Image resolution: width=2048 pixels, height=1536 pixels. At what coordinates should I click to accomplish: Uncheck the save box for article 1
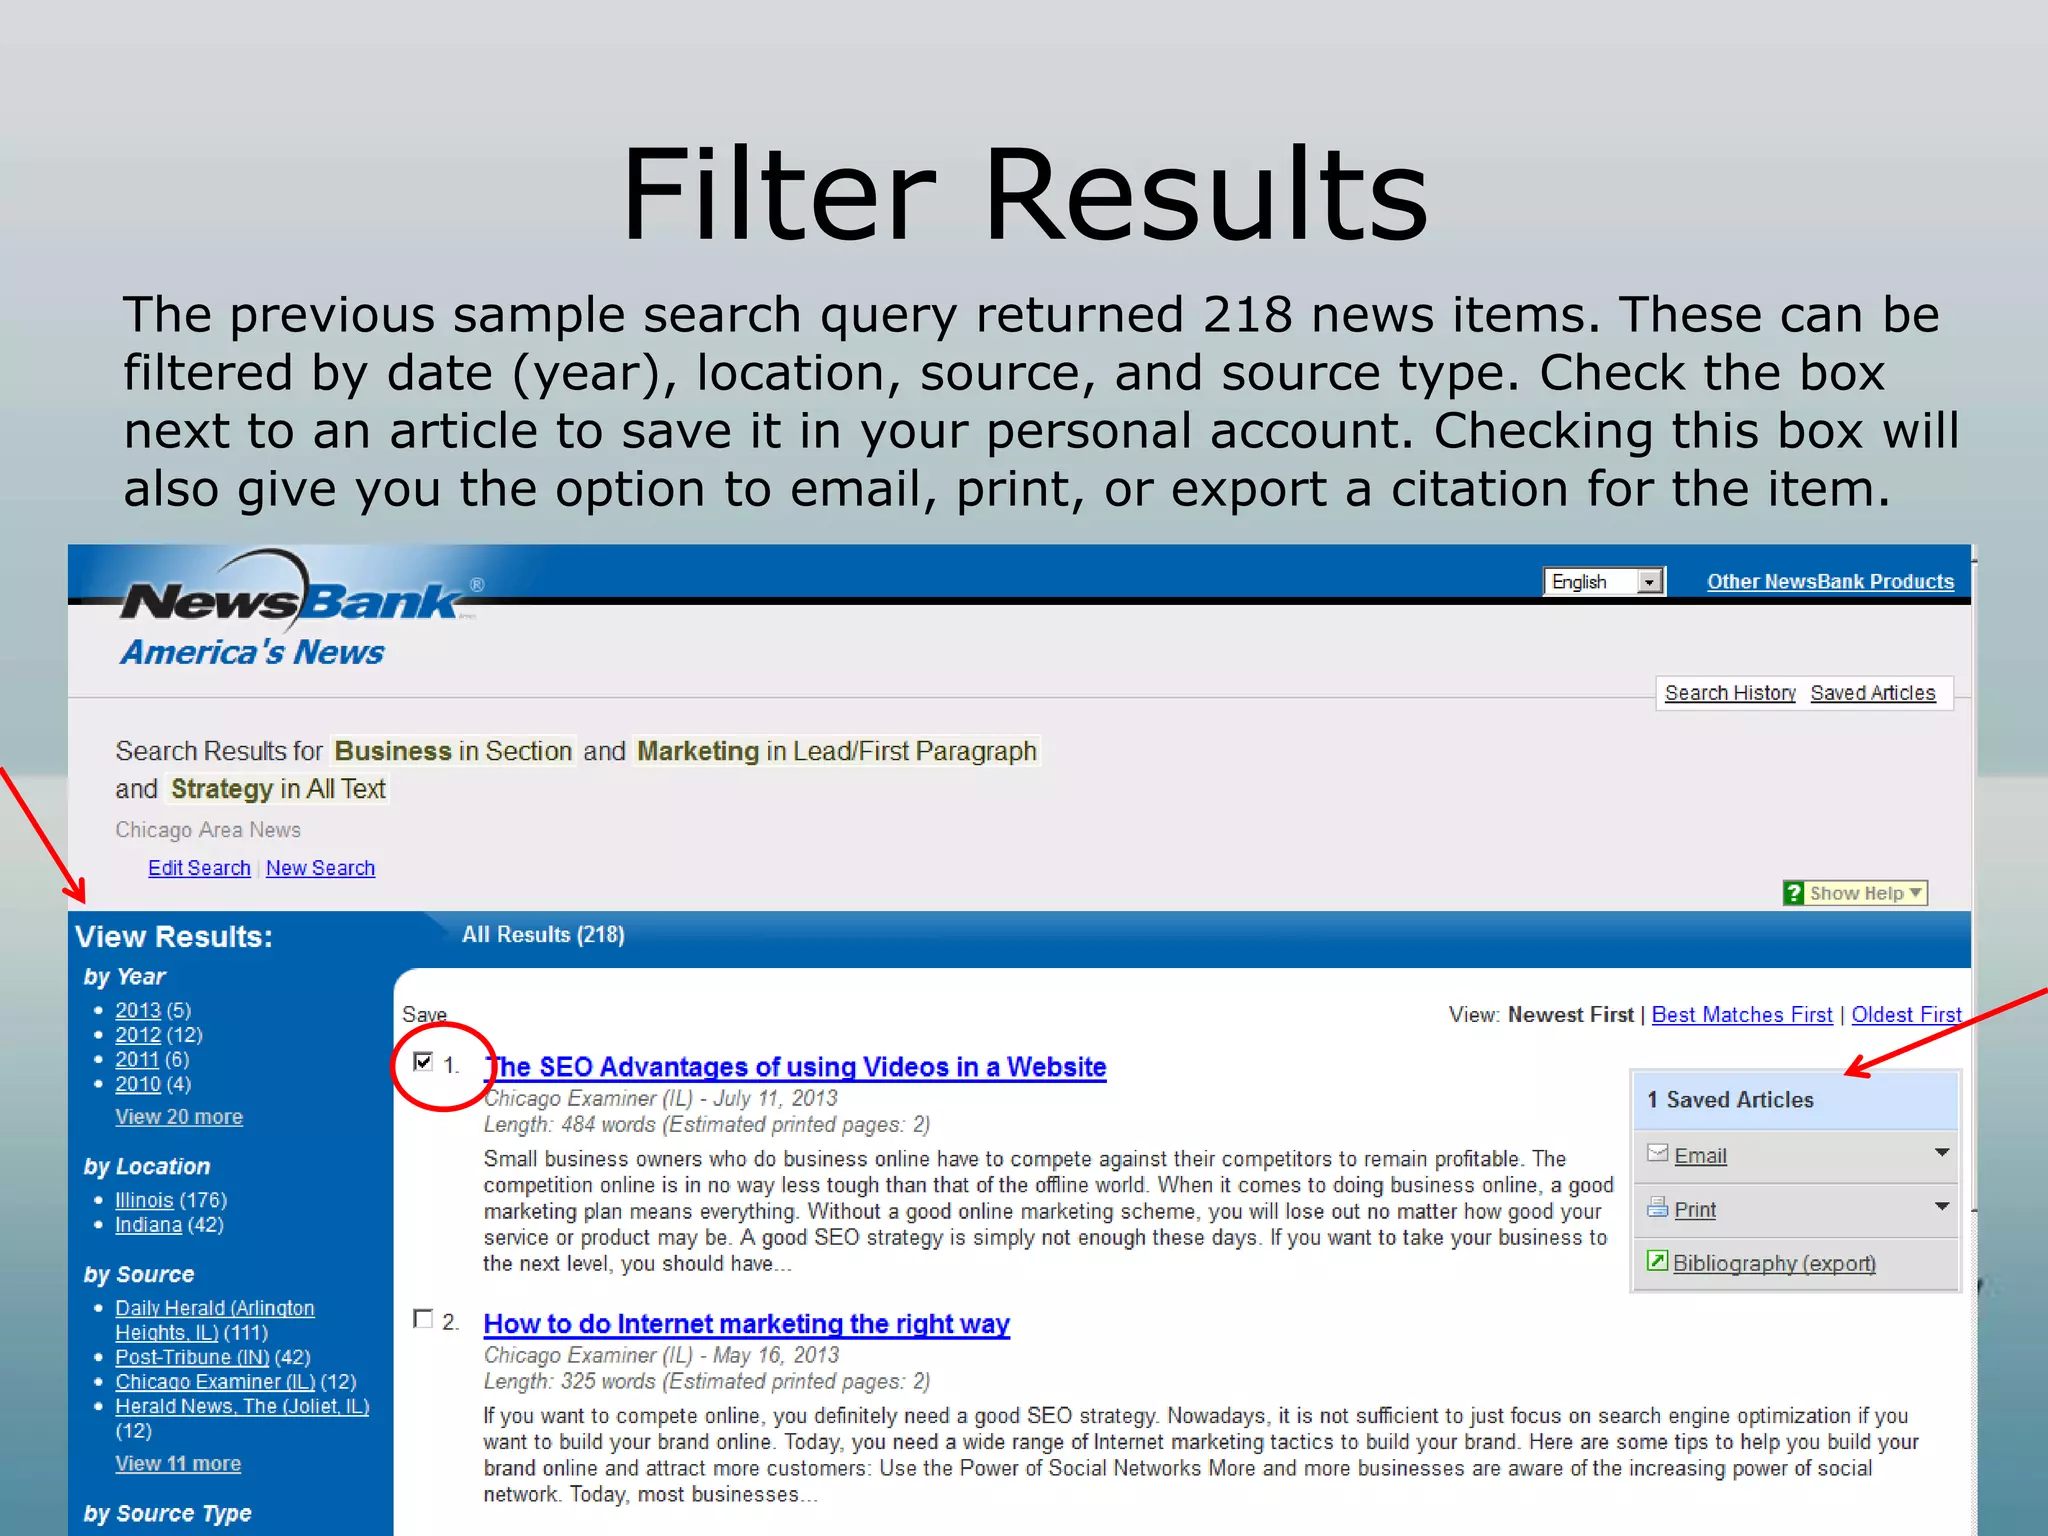coord(423,1062)
